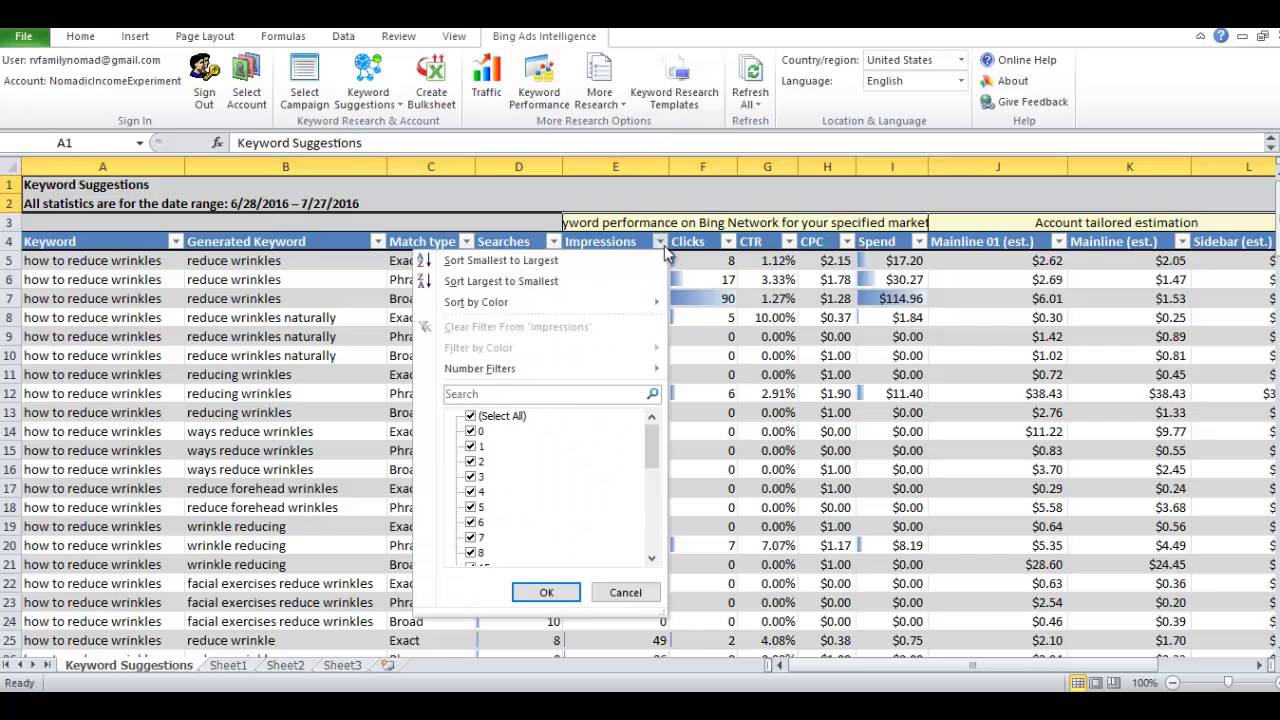
Task: Click the Search field in filter menu
Action: pyautogui.click(x=544, y=394)
